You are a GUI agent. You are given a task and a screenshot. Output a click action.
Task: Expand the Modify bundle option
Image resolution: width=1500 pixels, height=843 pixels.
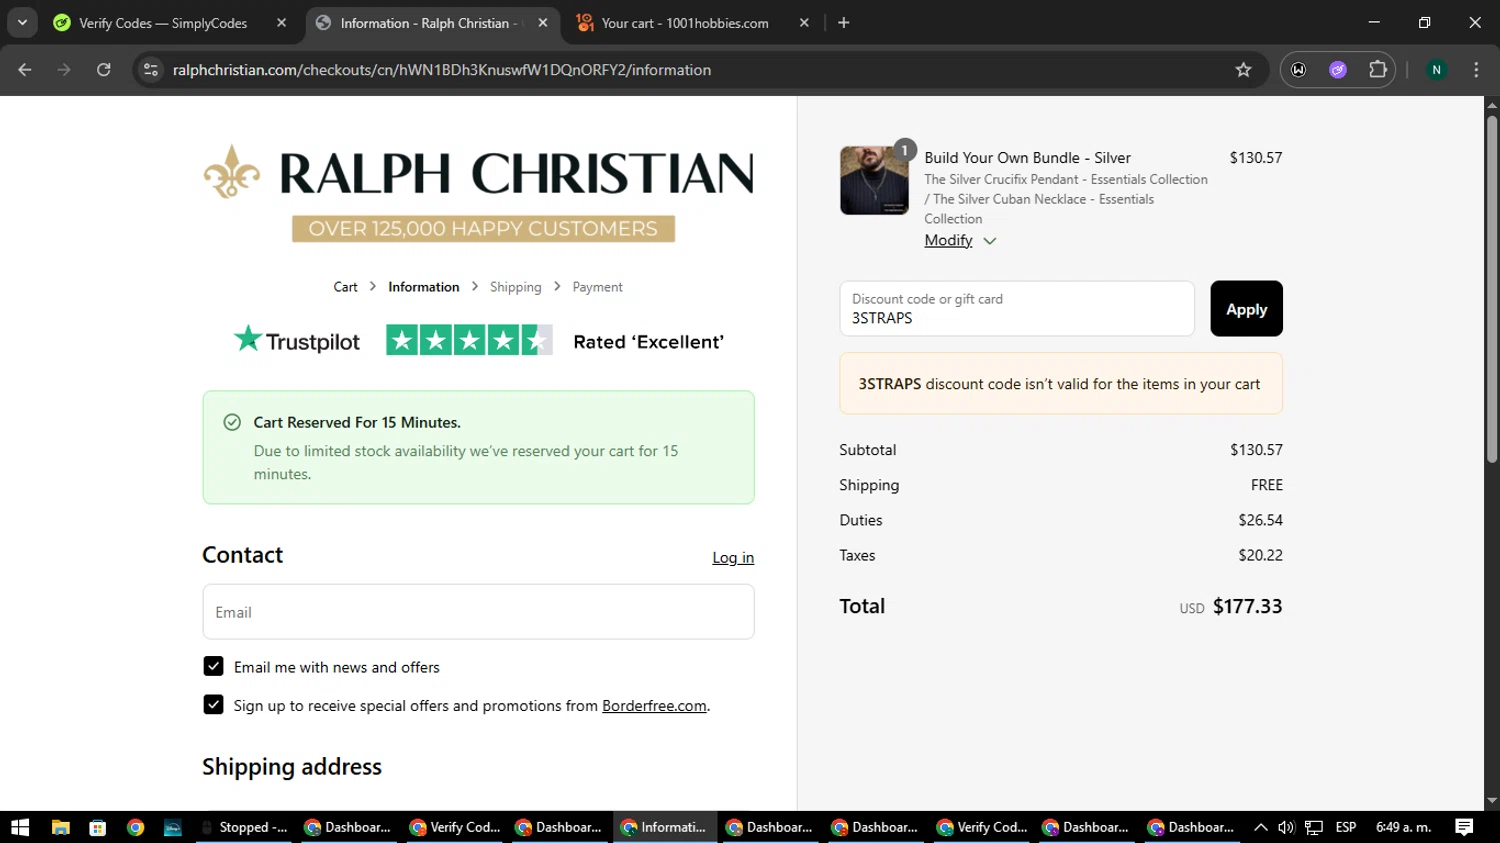(x=960, y=241)
